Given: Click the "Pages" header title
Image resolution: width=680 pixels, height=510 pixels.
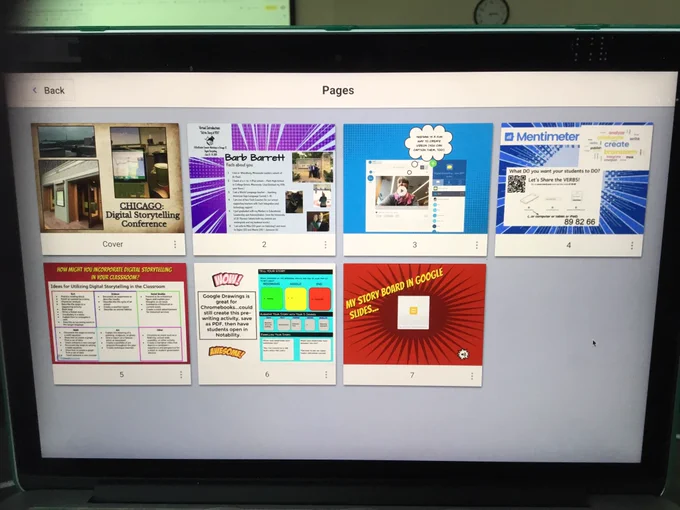Looking at the screenshot, I should (x=338, y=90).
